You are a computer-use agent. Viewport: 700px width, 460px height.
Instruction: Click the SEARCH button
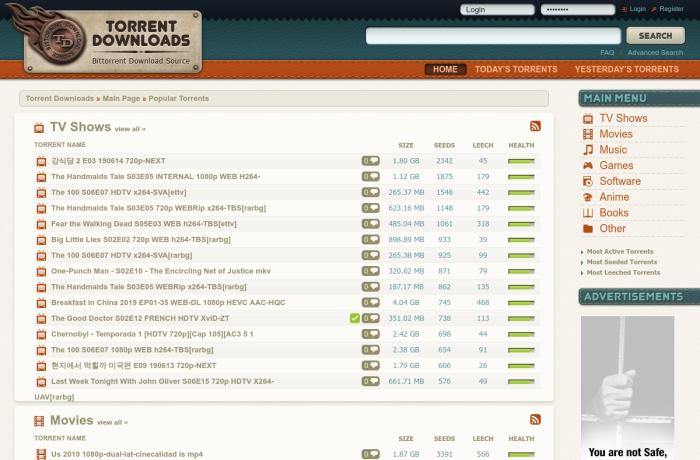pyautogui.click(x=655, y=36)
